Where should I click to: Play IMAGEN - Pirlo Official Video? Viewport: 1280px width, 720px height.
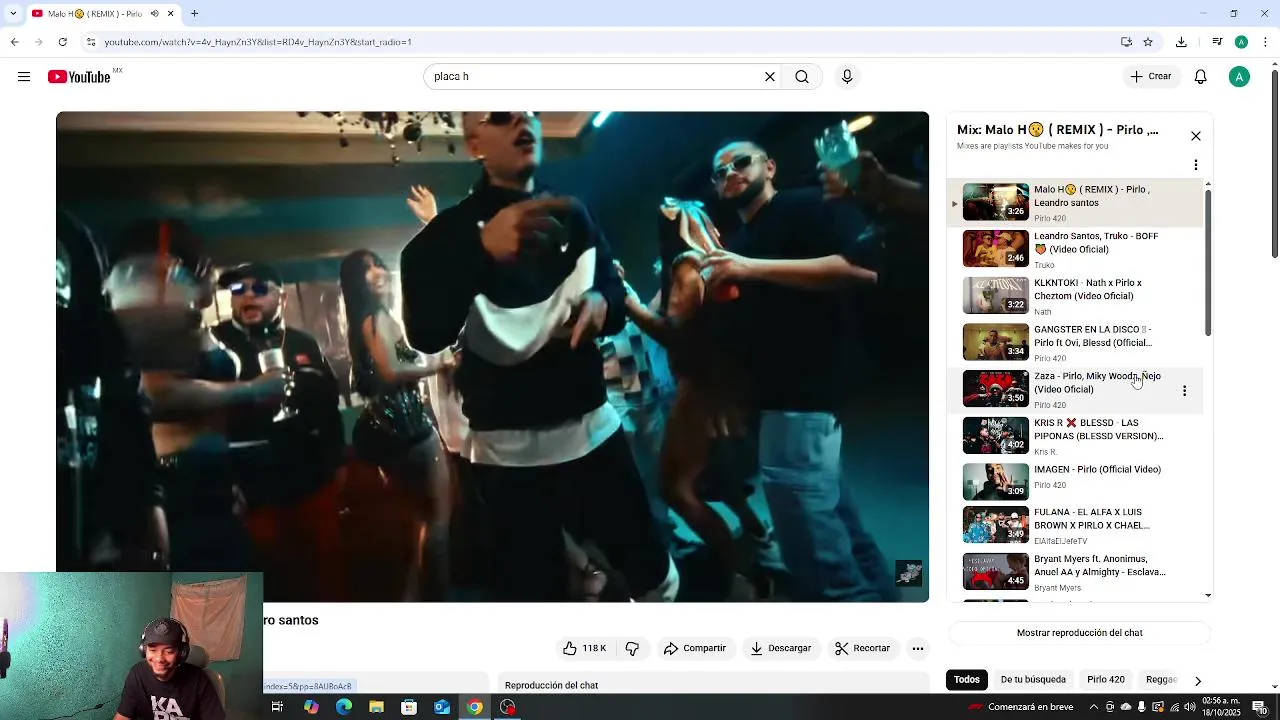click(x=1075, y=482)
